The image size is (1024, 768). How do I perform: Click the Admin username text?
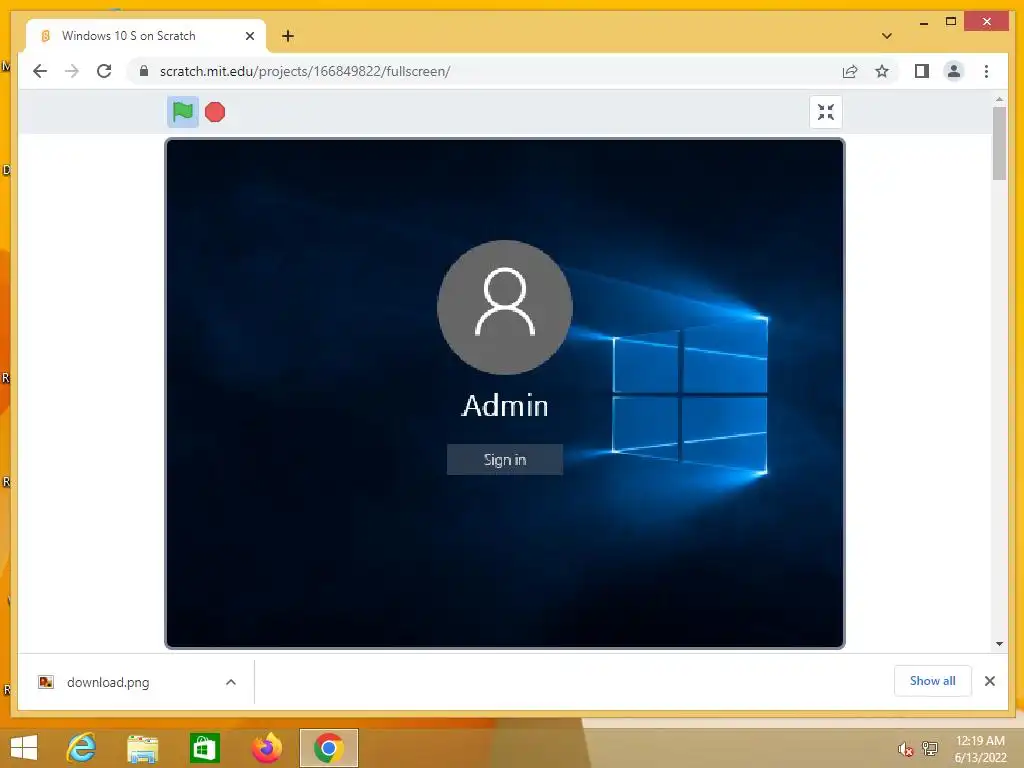coord(505,406)
